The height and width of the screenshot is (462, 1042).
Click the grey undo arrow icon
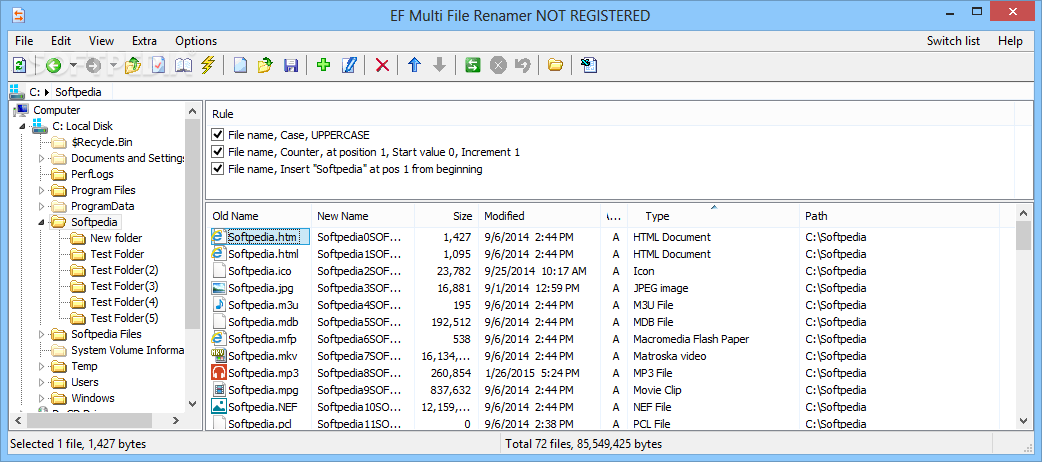click(523, 65)
